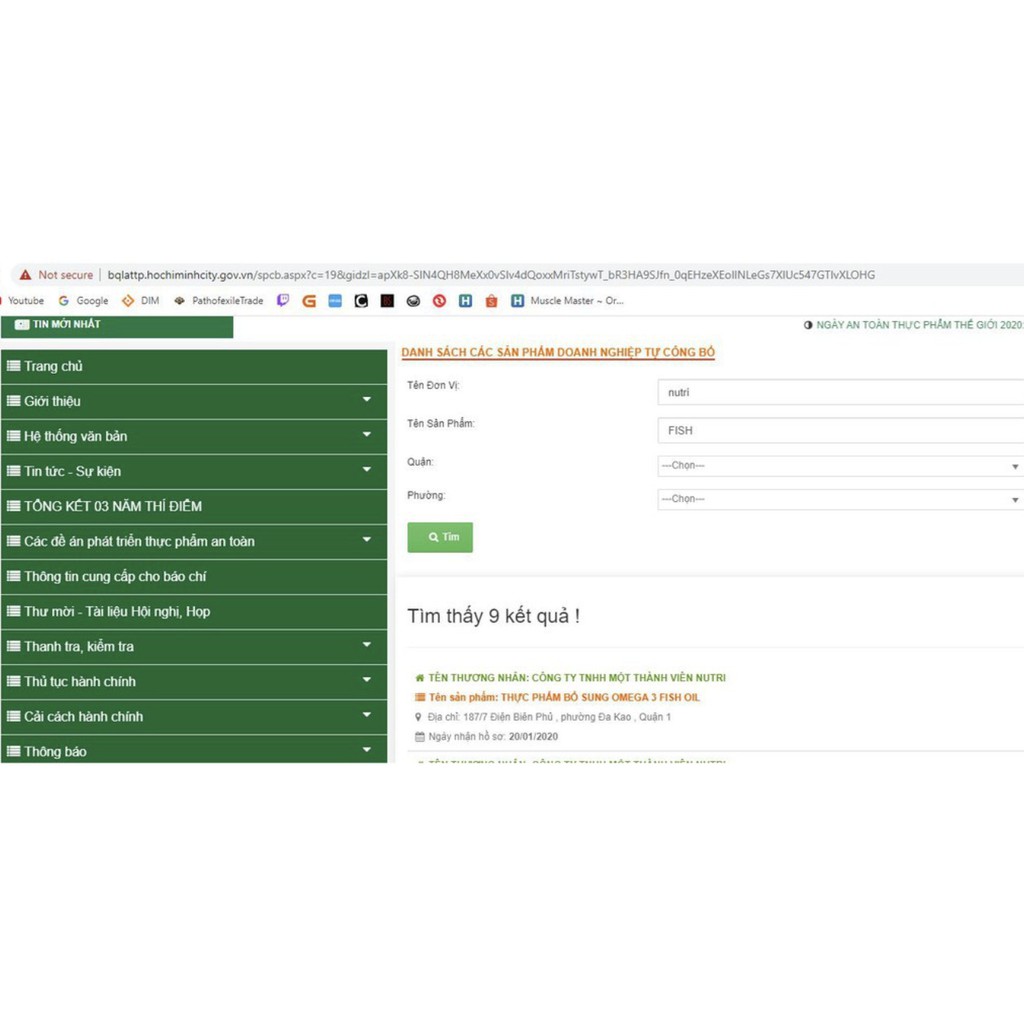The height and width of the screenshot is (1024, 1024).
Task: Open Thông tin cung cấp cho báo chí
Action: point(115,576)
